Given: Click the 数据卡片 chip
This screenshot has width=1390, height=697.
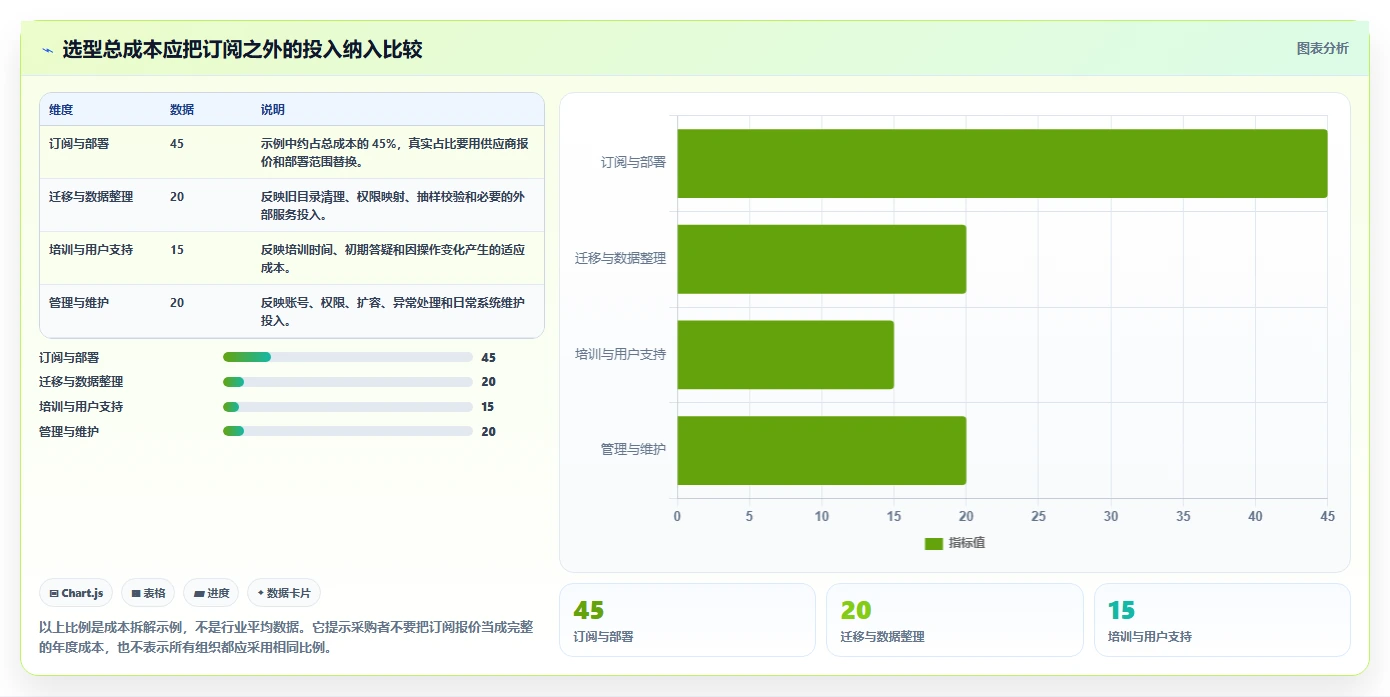Looking at the screenshot, I should (284, 593).
